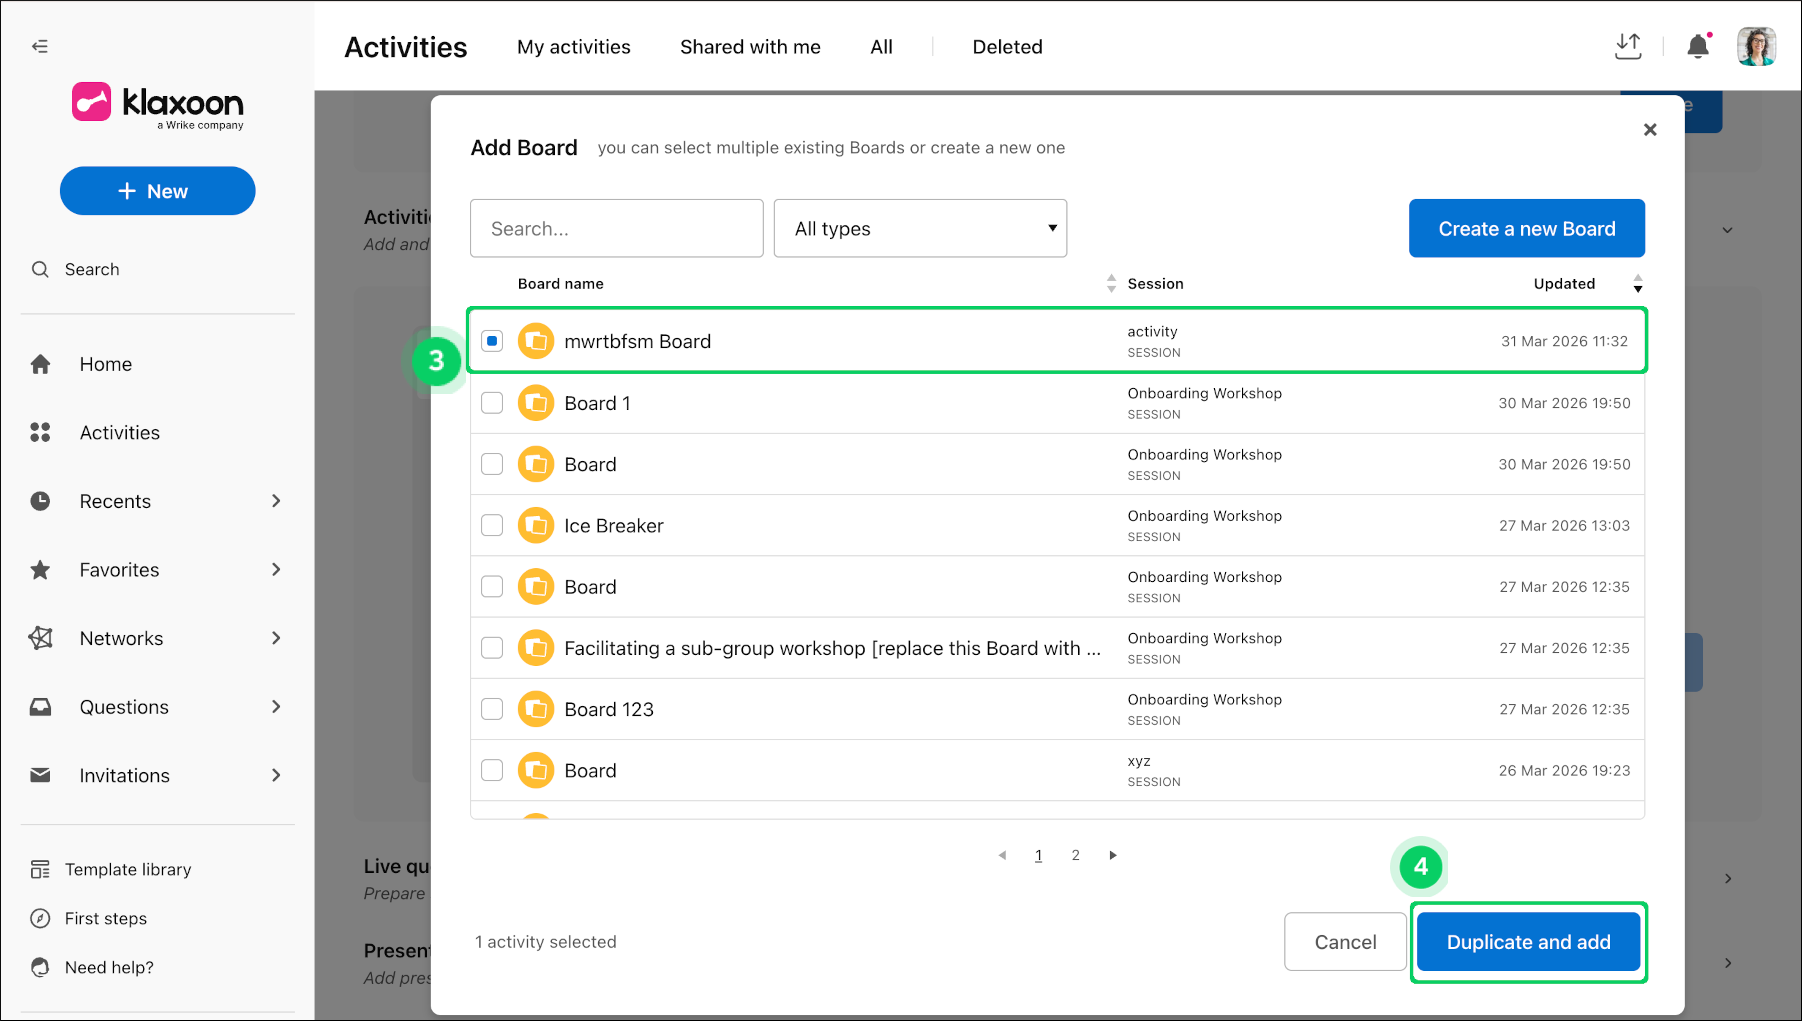Image resolution: width=1802 pixels, height=1021 pixels.
Task: Click the Facilitating a sub-group workshop board icon
Action: (x=536, y=648)
